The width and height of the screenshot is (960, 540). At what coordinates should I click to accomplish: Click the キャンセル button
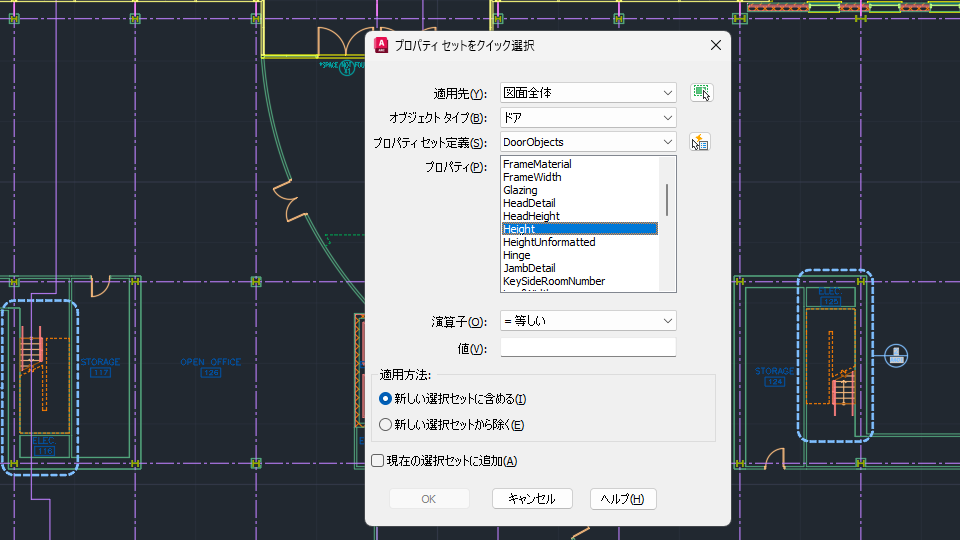[x=532, y=499]
